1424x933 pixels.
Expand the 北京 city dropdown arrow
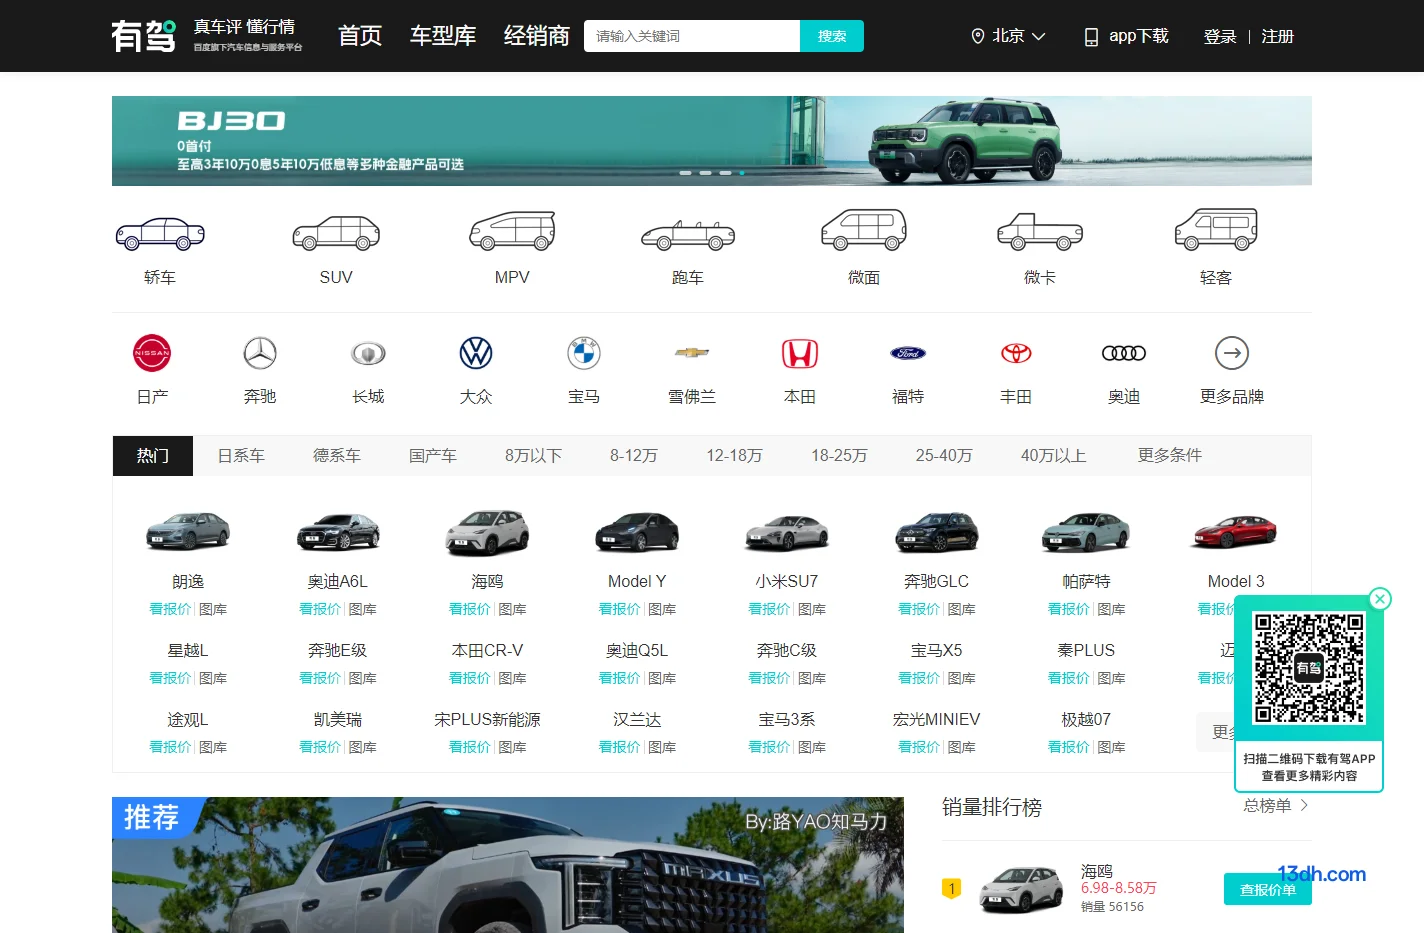[x=1039, y=36]
